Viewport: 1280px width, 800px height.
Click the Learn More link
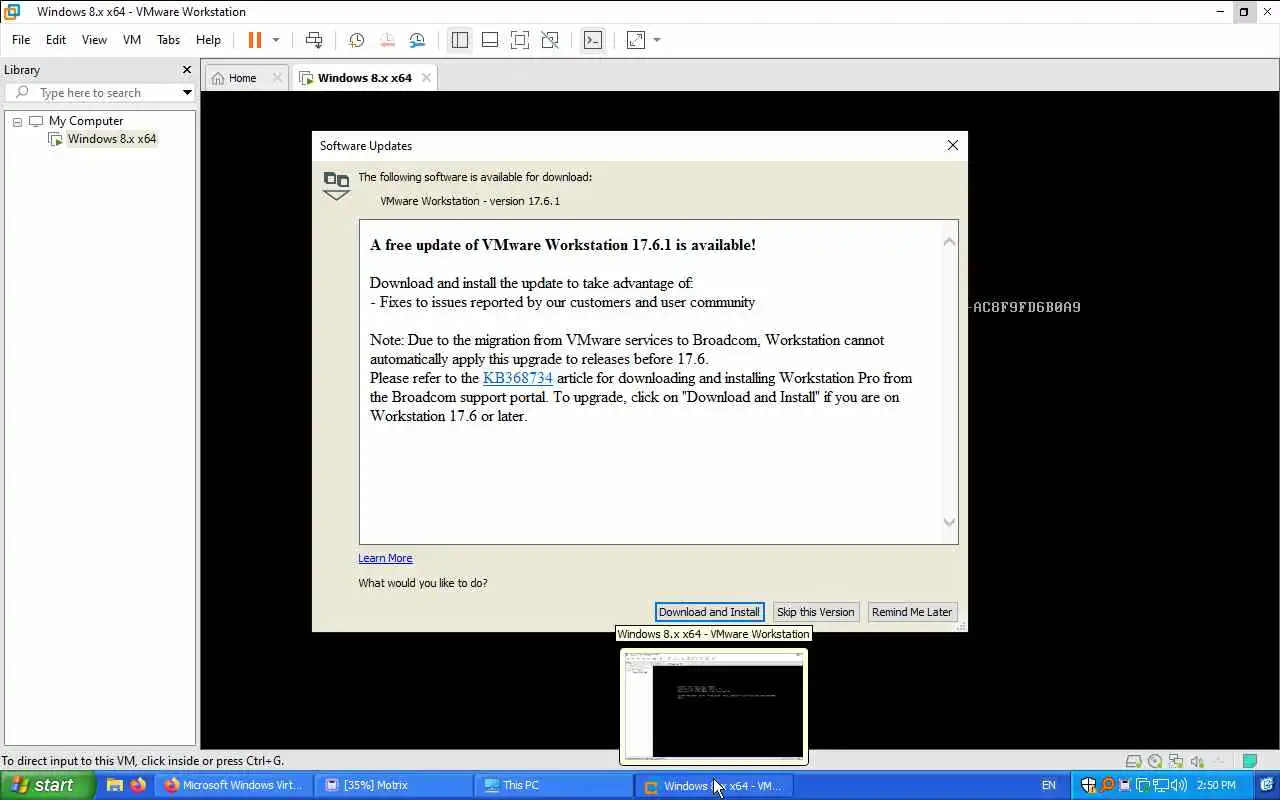coord(385,558)
